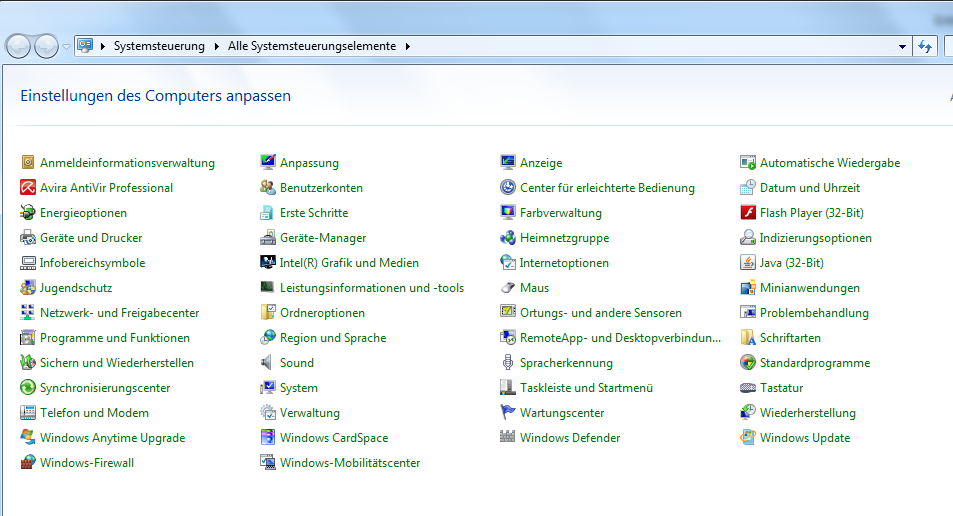The image size is (953, 516).
Task: Click the Avira AntiVir Professional icon
Action: tap(28, 187)
